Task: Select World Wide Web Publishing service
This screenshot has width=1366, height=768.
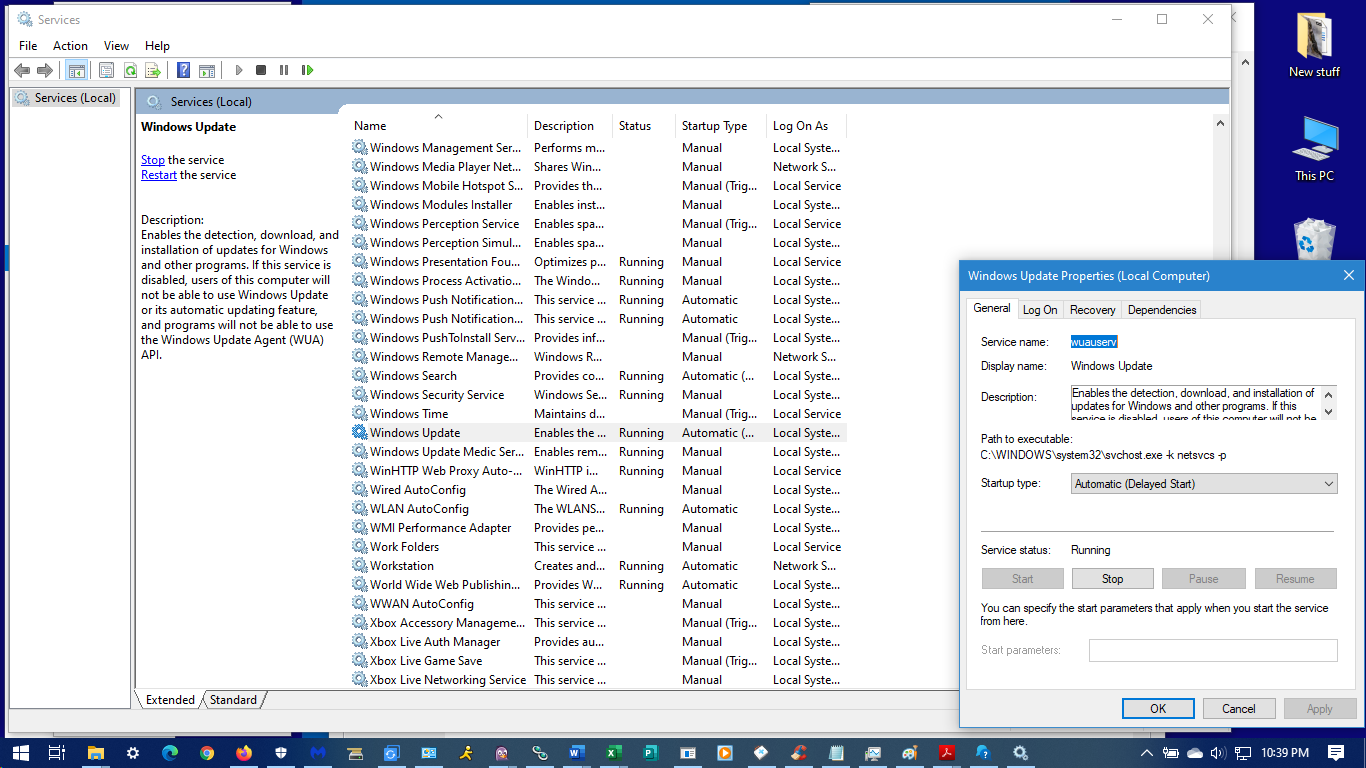Action: (x=599, y=585)
